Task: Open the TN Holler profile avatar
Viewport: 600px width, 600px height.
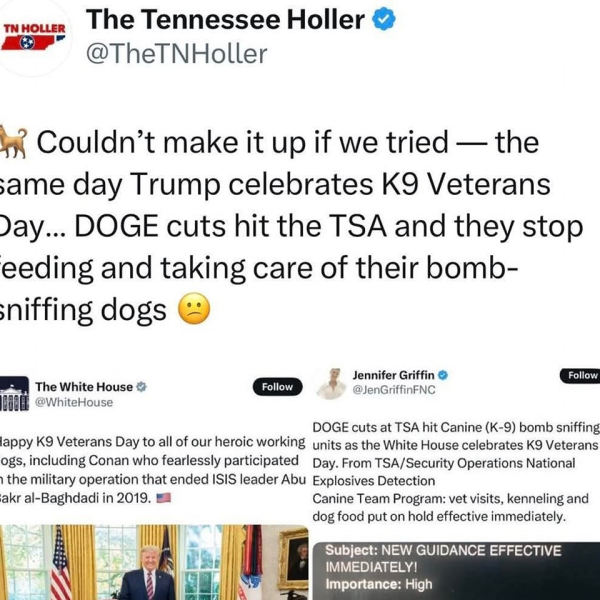Action: click(x=34, y=37)
